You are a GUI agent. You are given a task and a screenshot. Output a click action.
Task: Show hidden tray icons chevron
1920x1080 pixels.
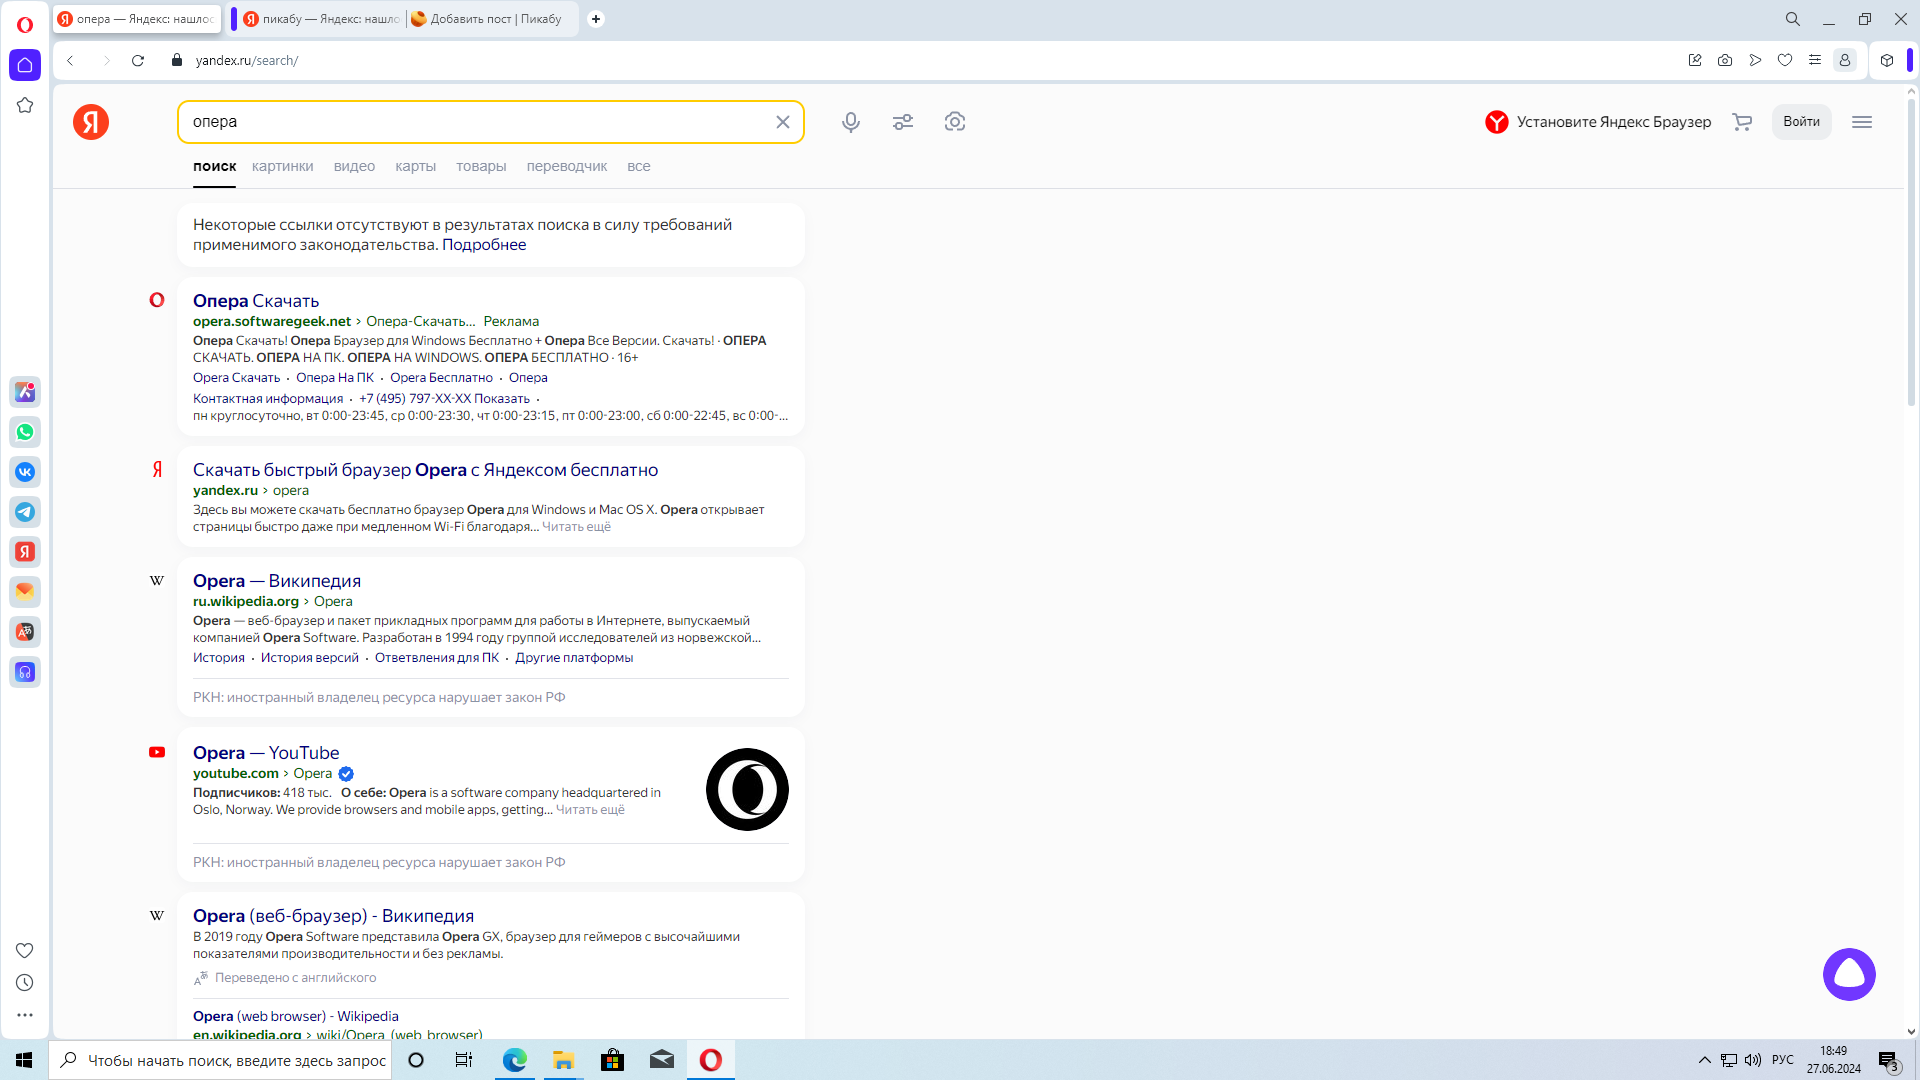1704,1060
